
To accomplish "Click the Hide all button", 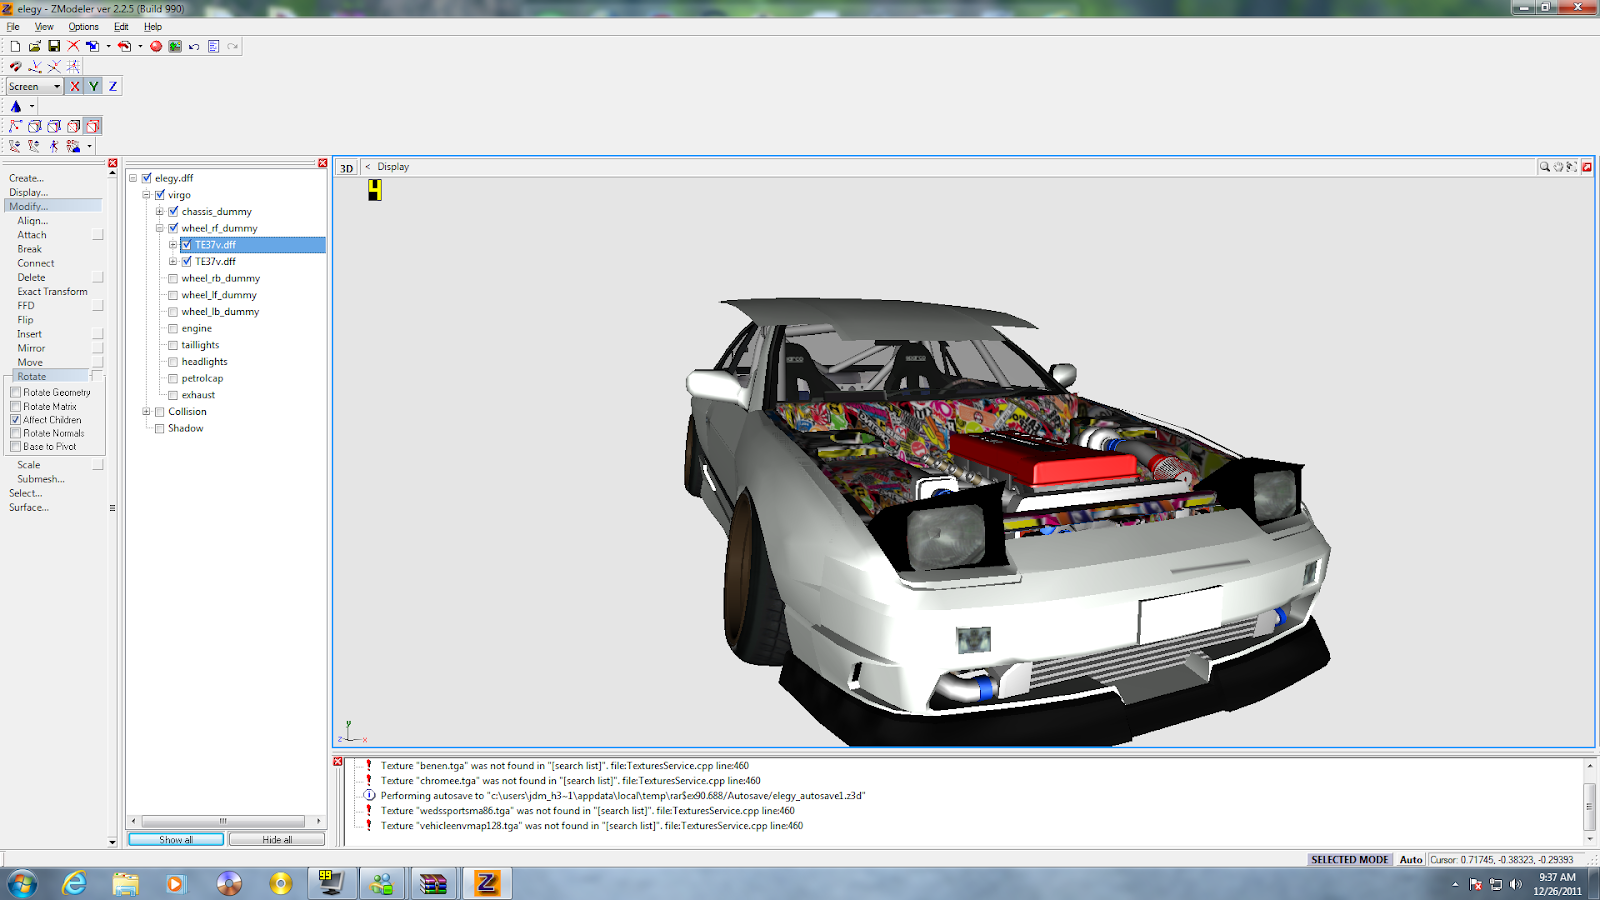I will (x=277, y=840).
